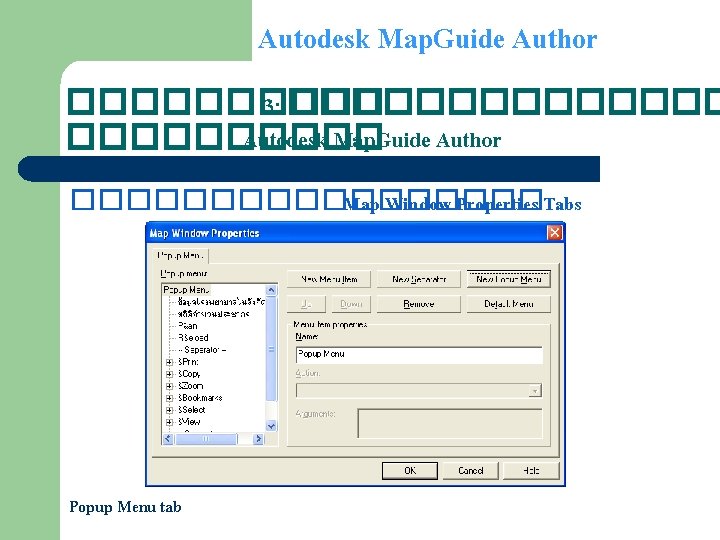The width and height of the screenshot is (720, 540).
Task: Open the Popup Menu tab
Action: coord(180,255)
